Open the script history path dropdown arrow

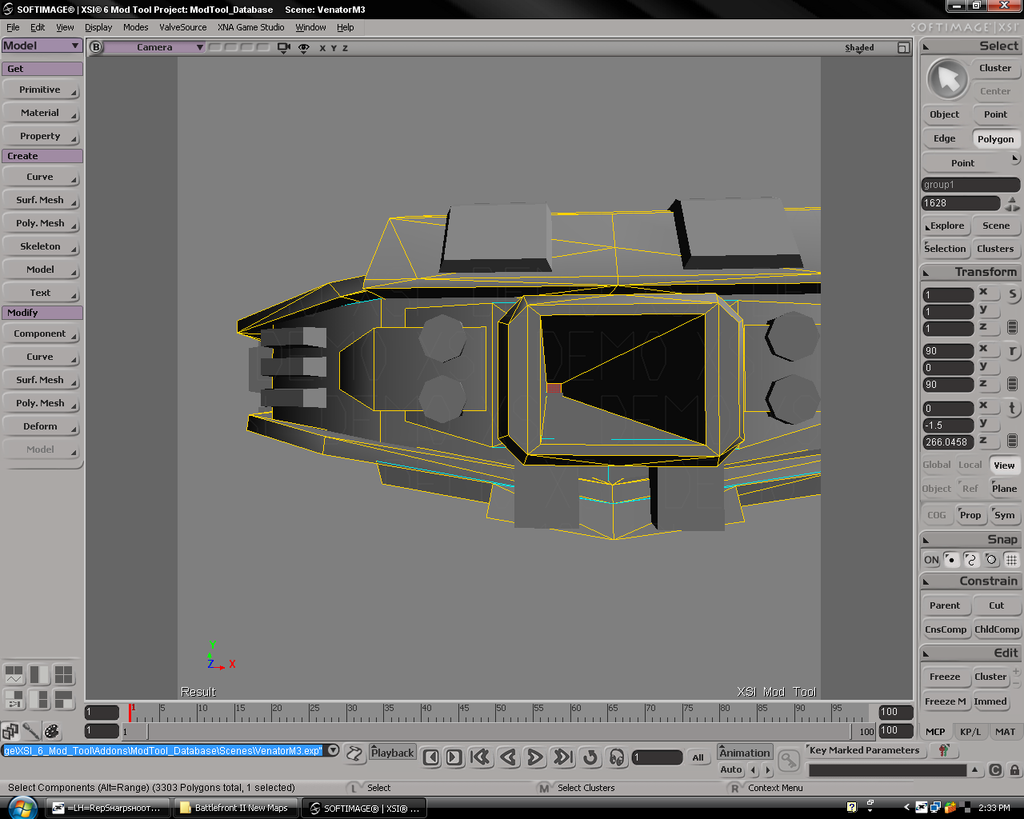pyautogui.click(x=333, y=750)
